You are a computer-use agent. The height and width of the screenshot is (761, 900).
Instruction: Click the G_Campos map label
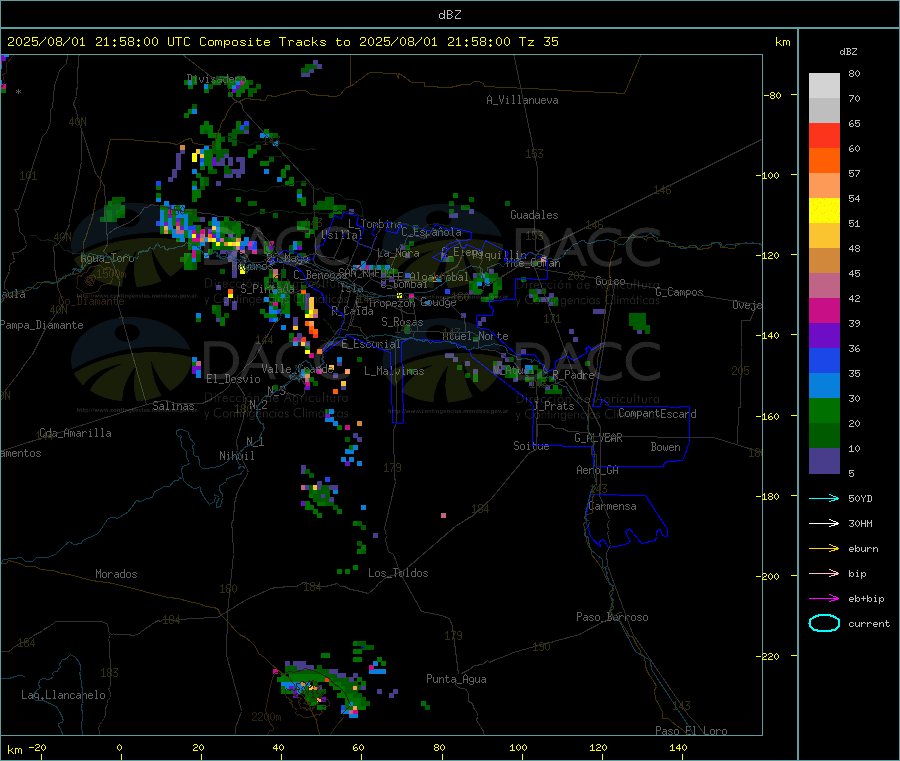point(679,292)
